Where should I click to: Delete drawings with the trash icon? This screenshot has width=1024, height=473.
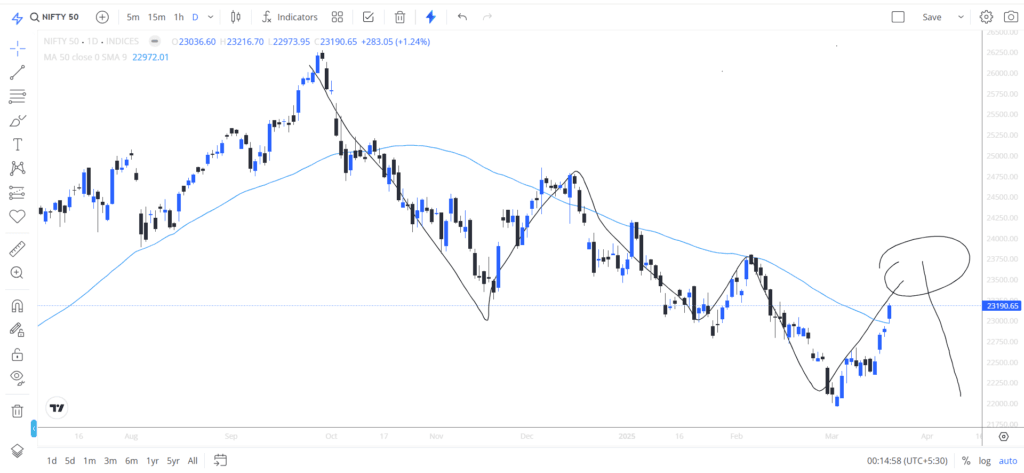[x=18, y=411]
